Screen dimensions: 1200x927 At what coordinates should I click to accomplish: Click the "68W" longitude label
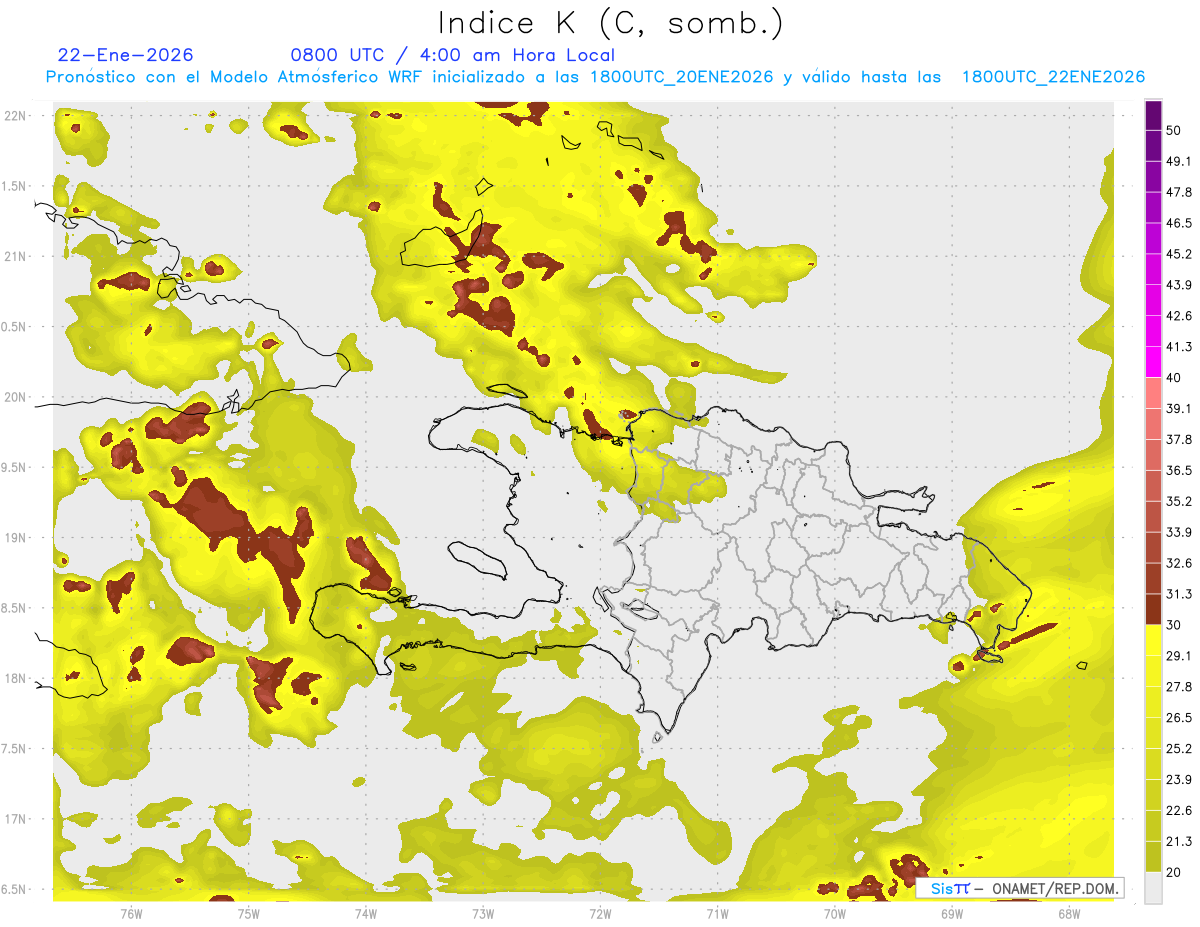pyautogui.click(x=1068, y=914)
